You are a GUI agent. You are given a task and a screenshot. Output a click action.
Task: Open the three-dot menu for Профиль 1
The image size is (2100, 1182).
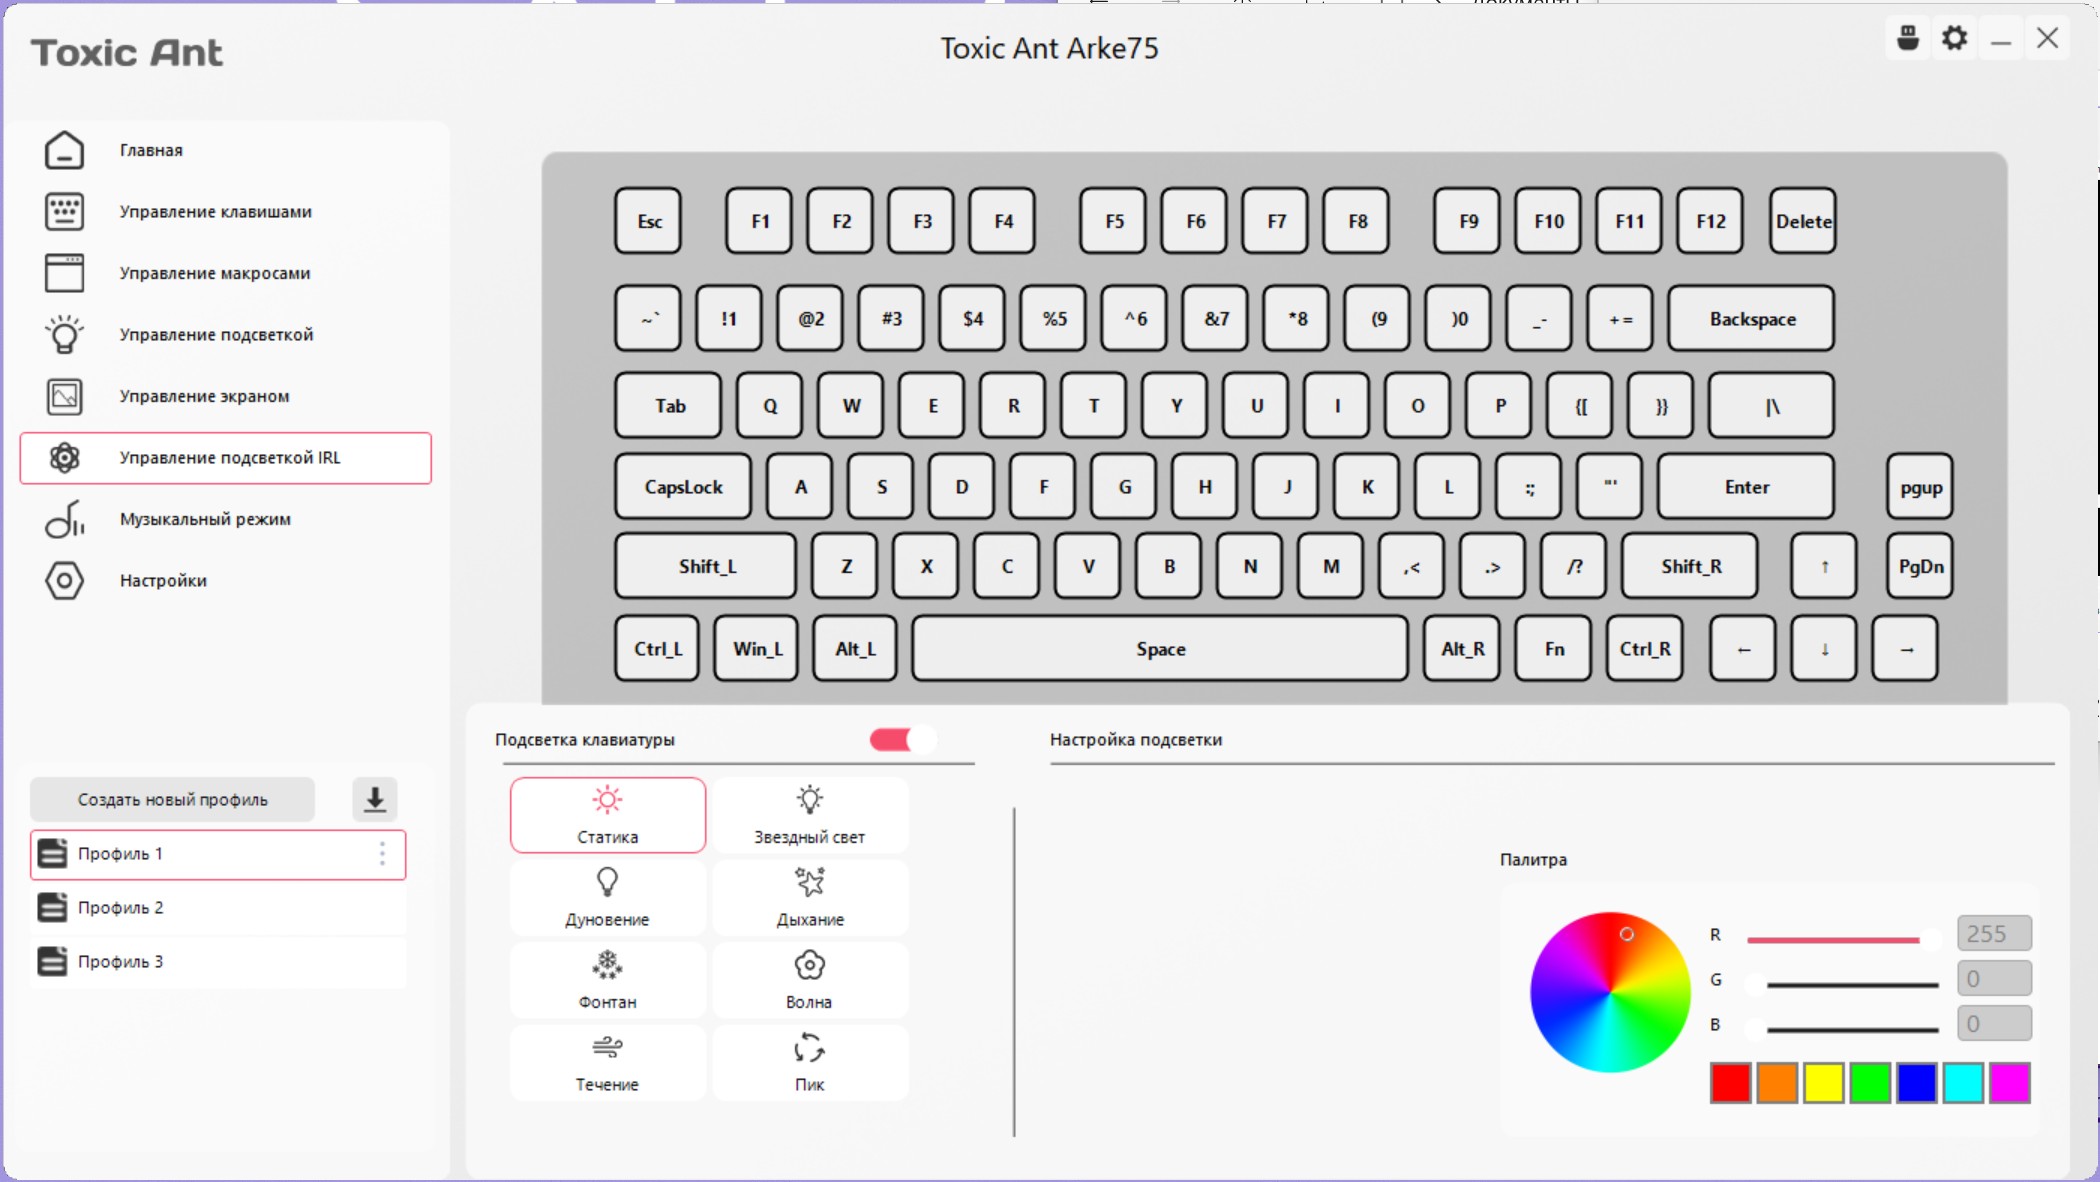[x=382, y=854]
